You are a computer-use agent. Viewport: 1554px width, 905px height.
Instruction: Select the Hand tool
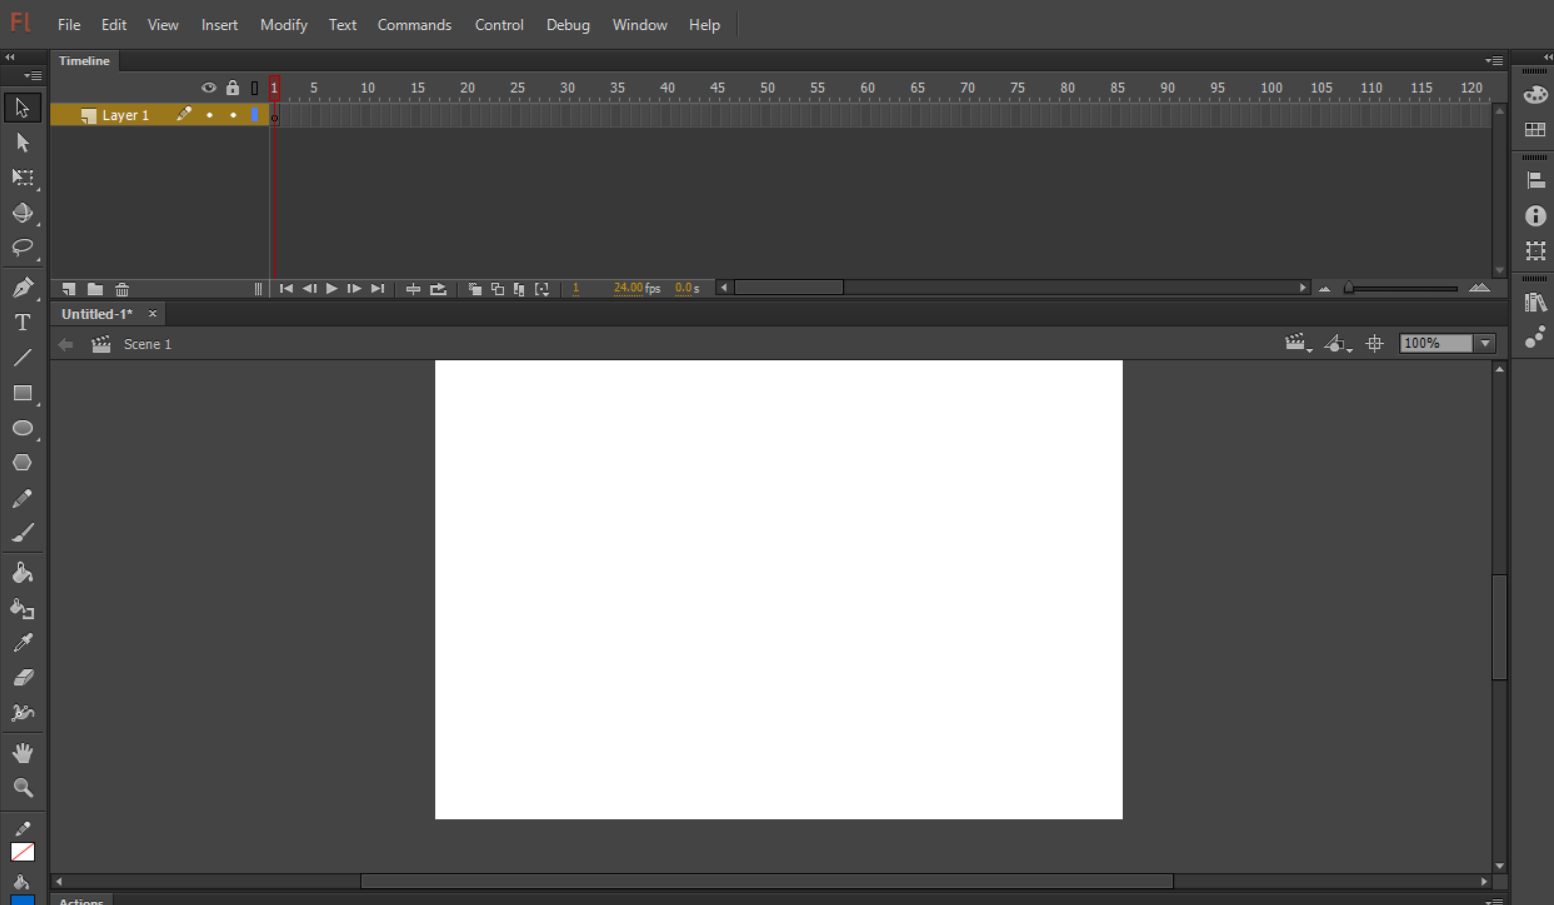tap(22, 753)
